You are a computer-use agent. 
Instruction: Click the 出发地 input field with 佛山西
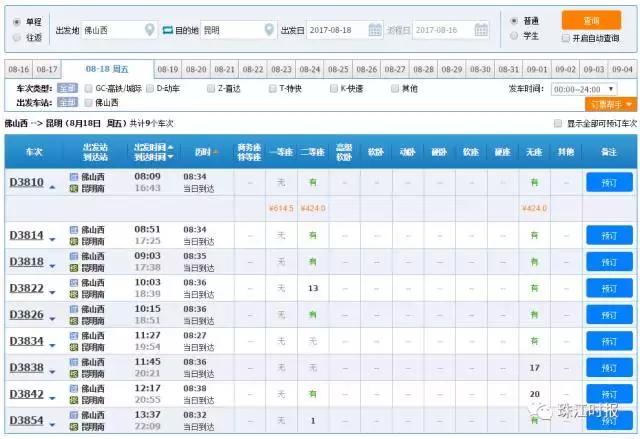point(119,30)
